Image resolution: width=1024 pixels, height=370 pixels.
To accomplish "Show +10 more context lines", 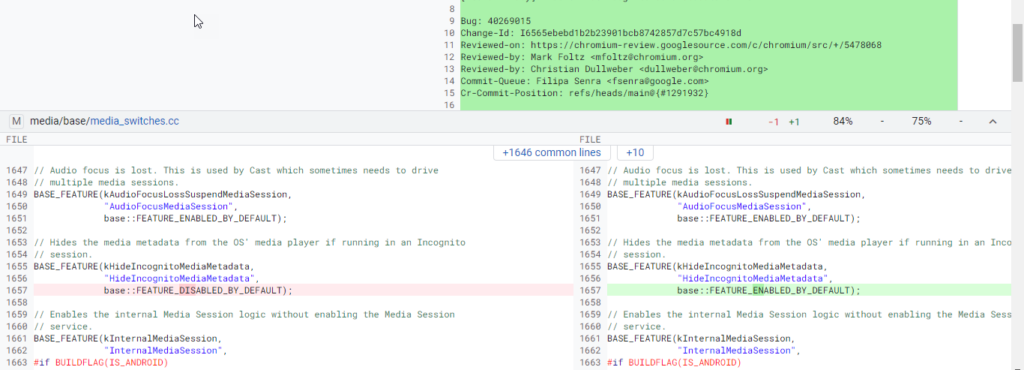I will tap(635, 153).
